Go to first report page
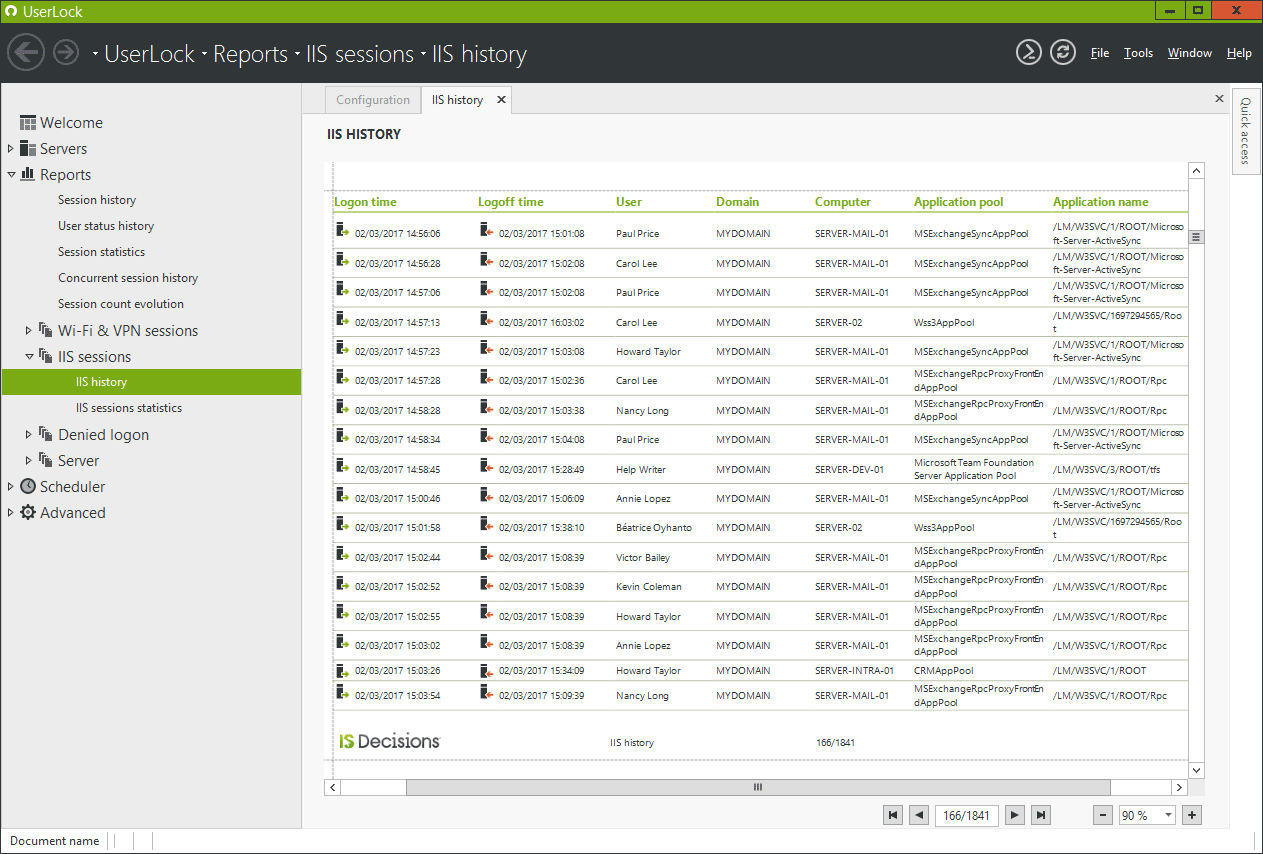The image size is (1263, 854). click(893, 815)
